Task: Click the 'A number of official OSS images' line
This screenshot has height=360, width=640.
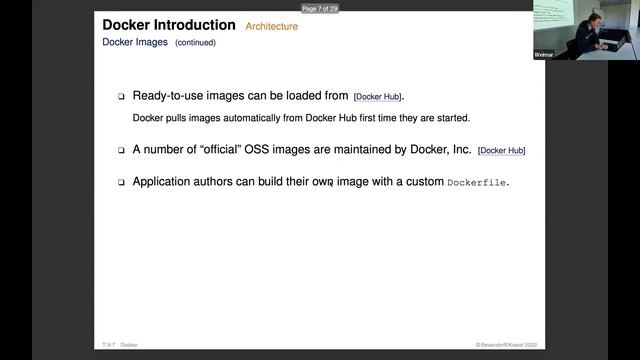Action: 302,149
